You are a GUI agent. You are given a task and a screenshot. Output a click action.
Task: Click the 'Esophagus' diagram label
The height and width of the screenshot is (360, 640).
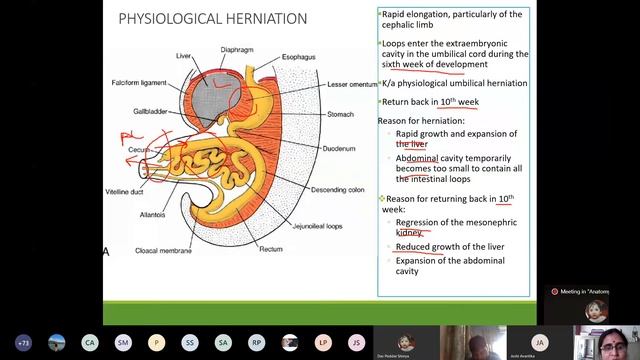coord(298,57)
